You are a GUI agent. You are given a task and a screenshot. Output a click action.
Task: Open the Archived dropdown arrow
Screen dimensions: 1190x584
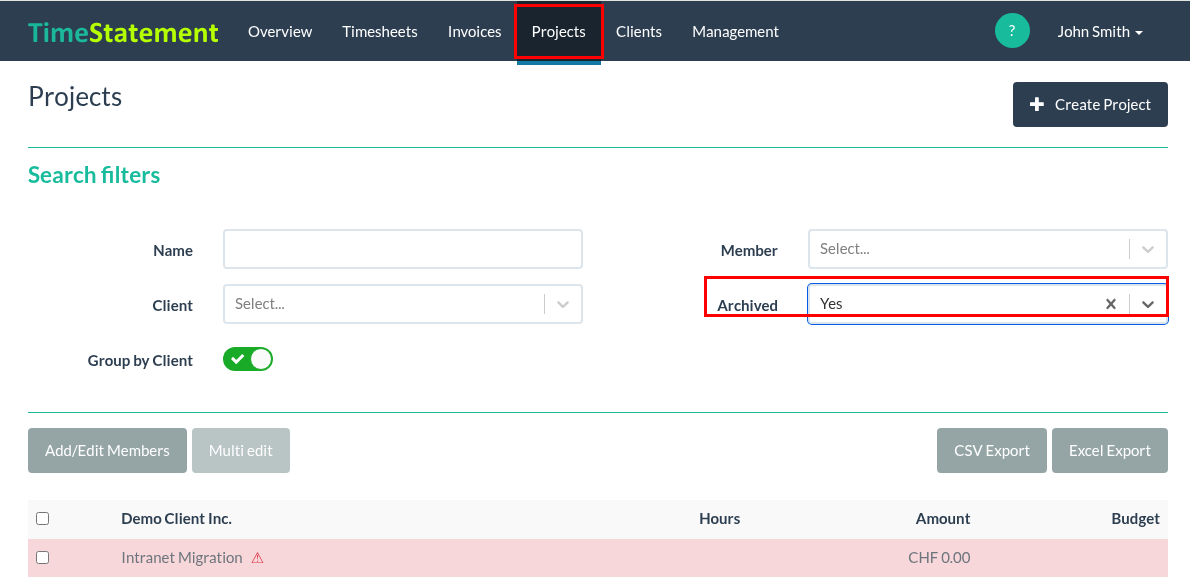(x=1148, y=304)
